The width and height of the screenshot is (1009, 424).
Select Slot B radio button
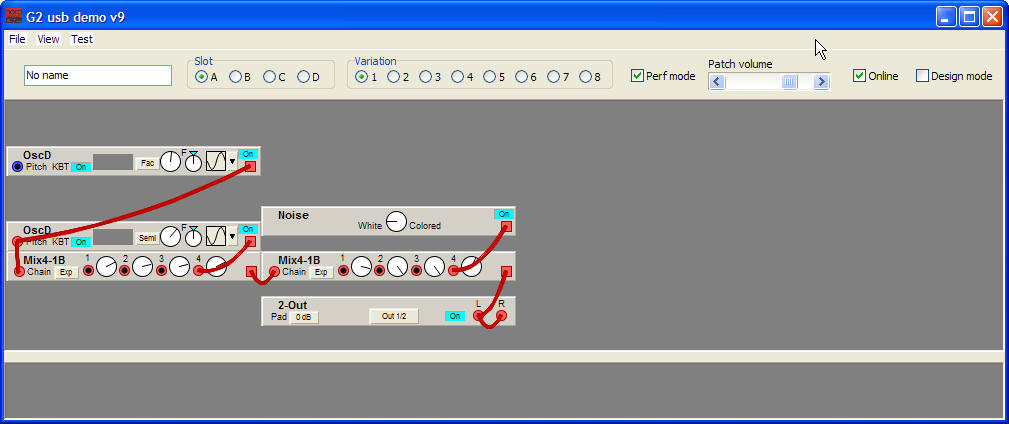pyautogui.click(x=235, y=77)
